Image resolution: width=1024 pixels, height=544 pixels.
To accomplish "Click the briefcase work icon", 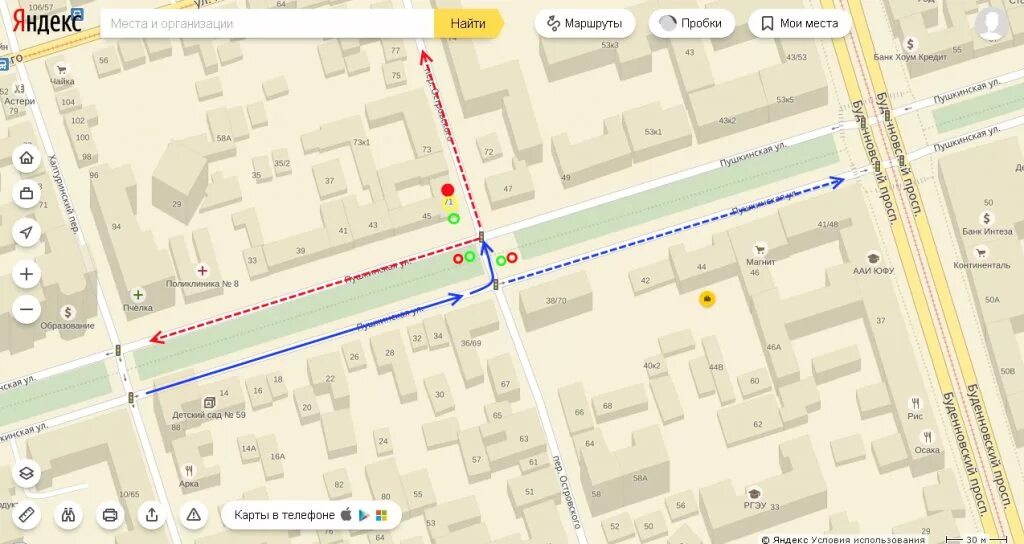I will click(x=27, y=194).
